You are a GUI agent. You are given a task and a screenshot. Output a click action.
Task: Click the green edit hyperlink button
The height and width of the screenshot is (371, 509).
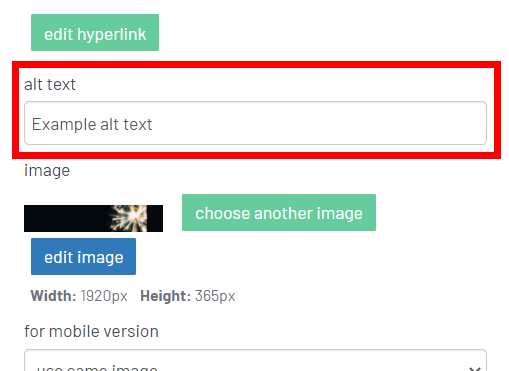(95, 32)
